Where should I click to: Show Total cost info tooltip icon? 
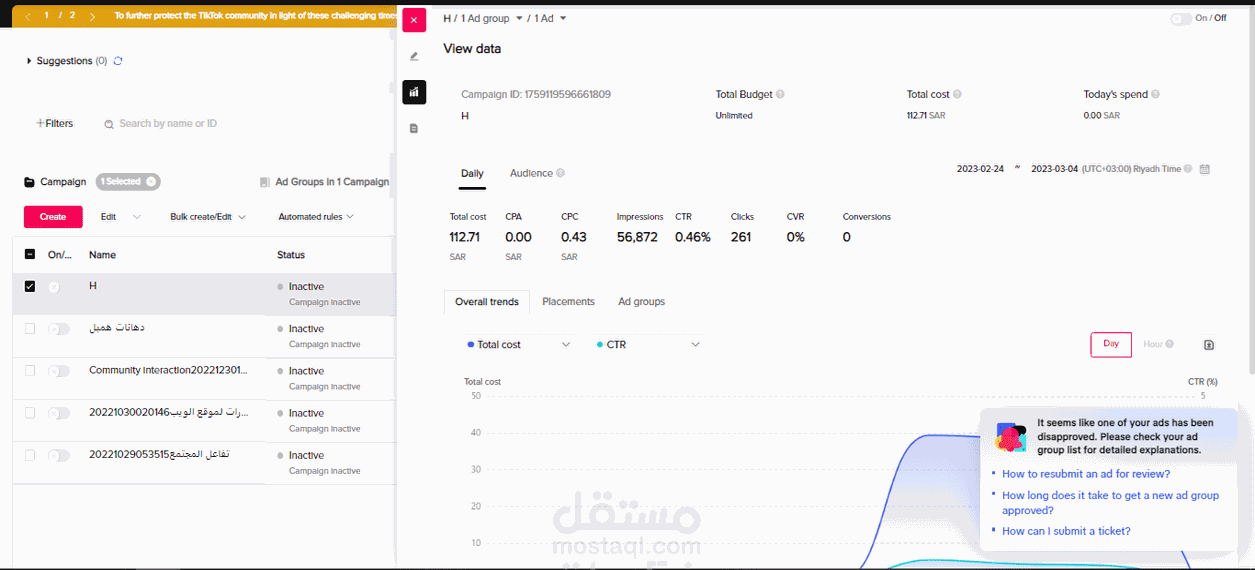point(957,94)
